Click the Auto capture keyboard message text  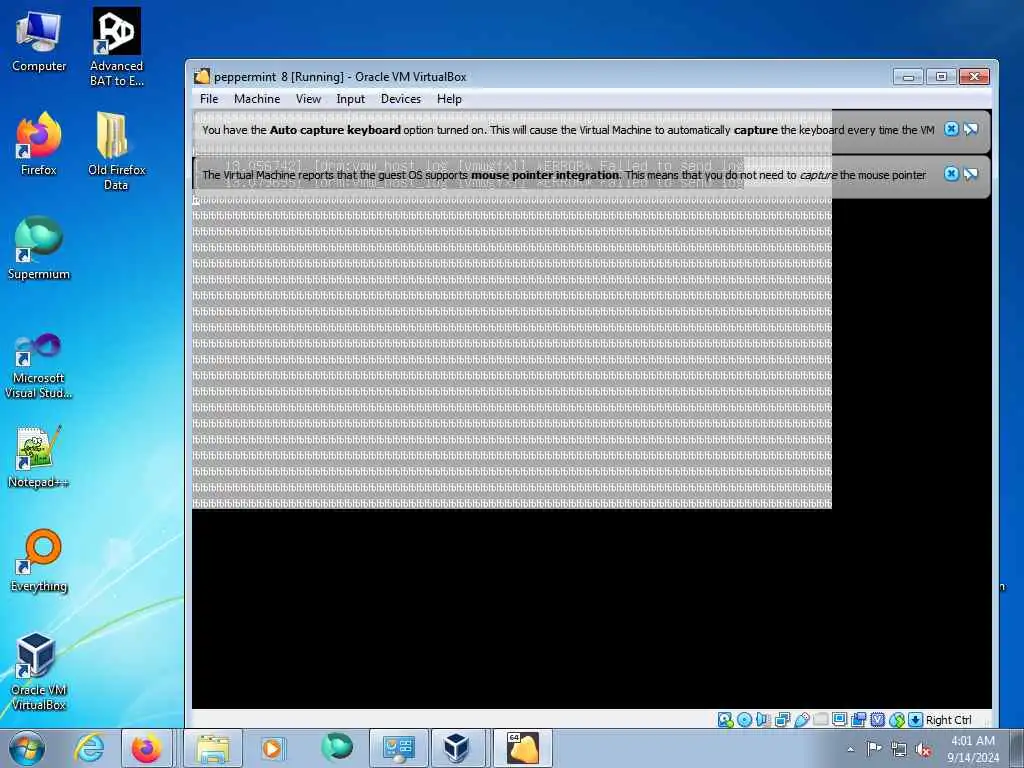568,130
